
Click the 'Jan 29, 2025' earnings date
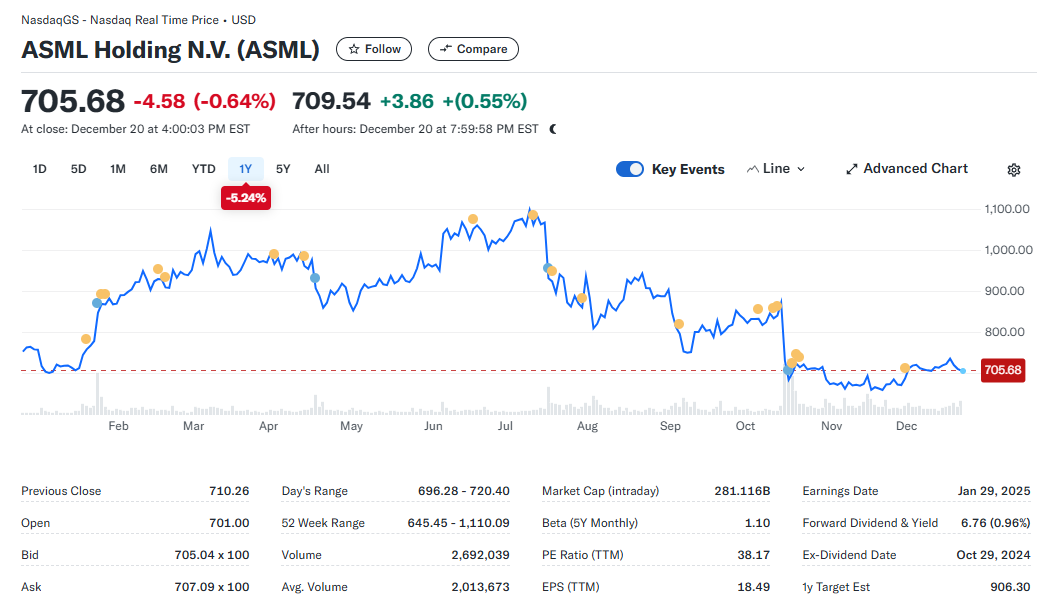[994, 491]
